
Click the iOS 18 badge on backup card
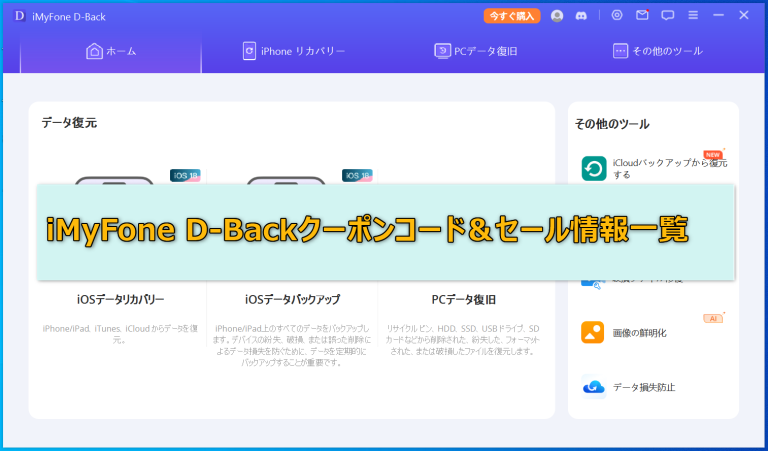pyautogui.click(x=357, y=175)
